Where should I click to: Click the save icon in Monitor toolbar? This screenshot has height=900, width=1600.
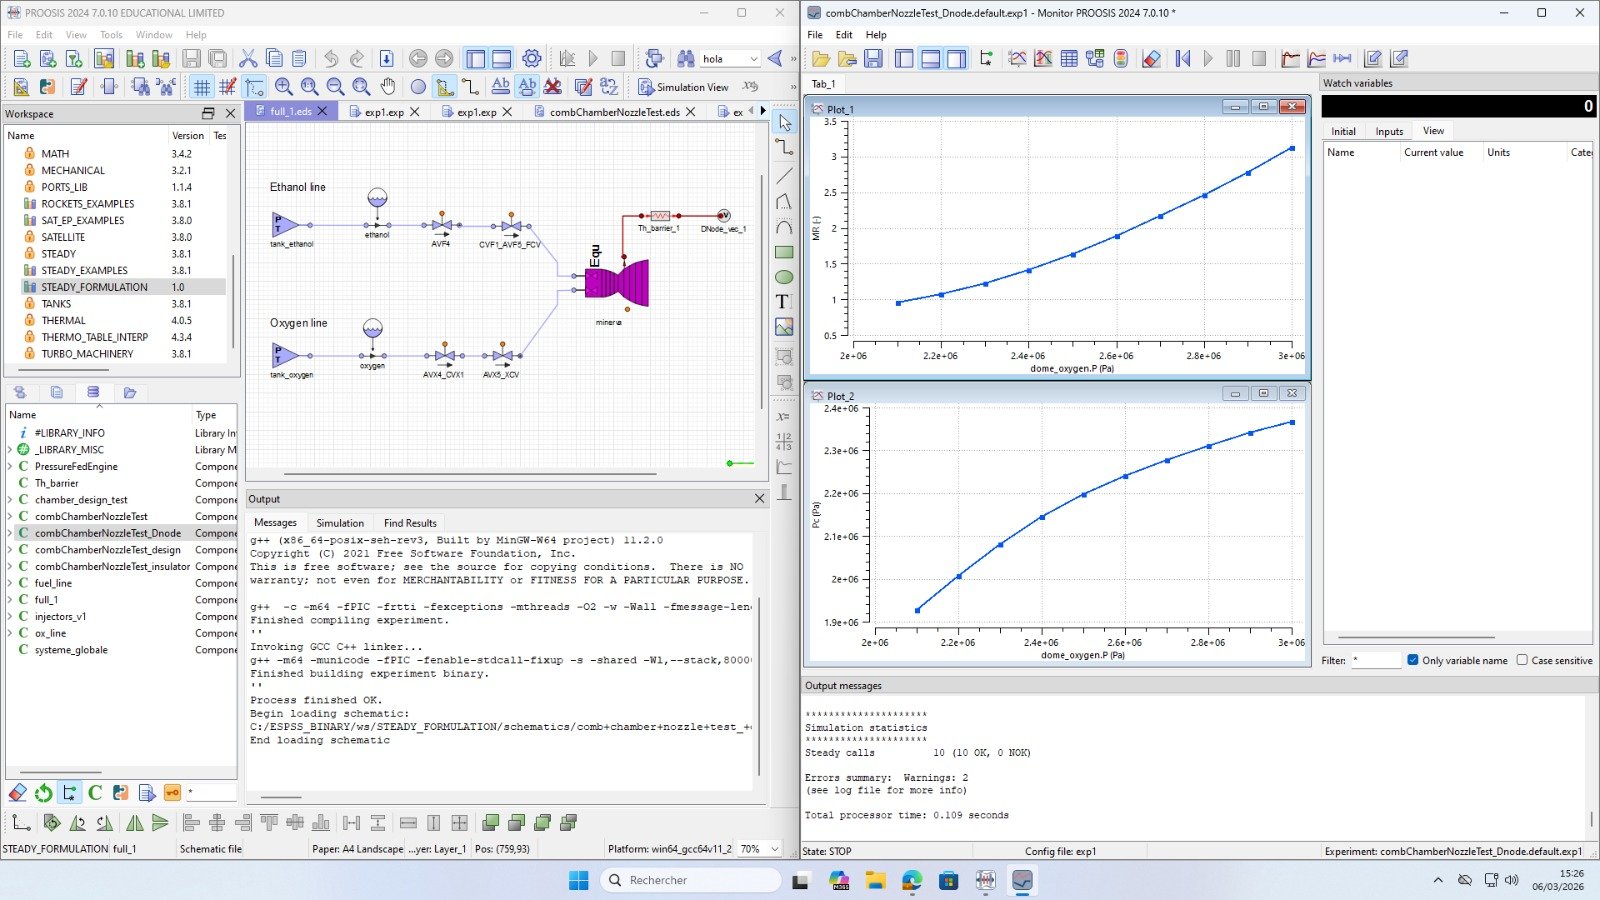873,59
